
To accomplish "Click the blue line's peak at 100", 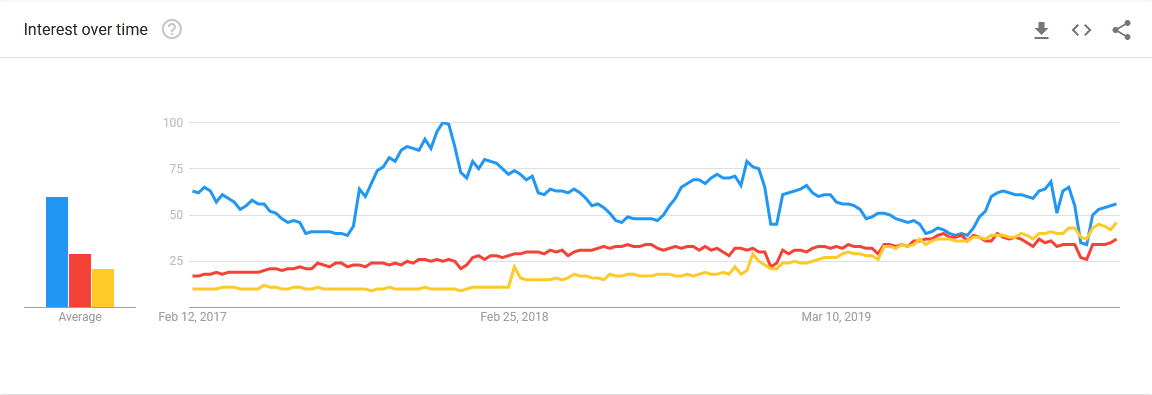I will 443,123.
